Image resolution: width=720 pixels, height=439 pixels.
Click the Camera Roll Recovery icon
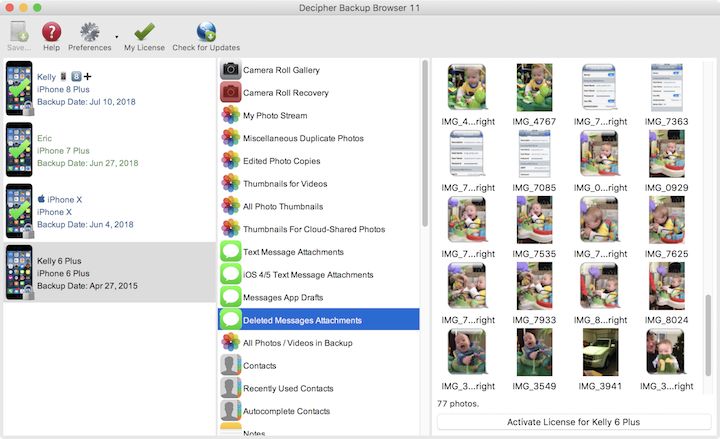230,93
